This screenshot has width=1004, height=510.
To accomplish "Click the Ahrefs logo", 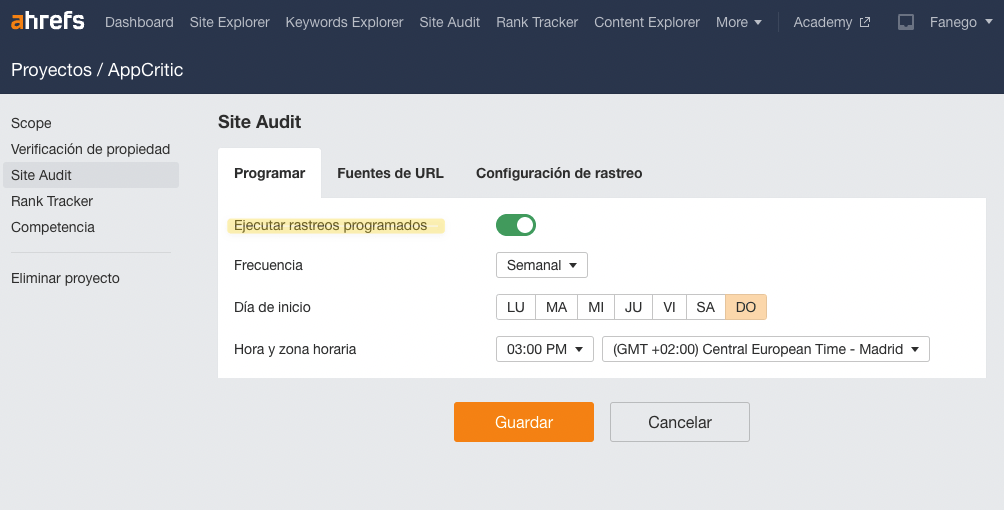I will coord(47,22).
